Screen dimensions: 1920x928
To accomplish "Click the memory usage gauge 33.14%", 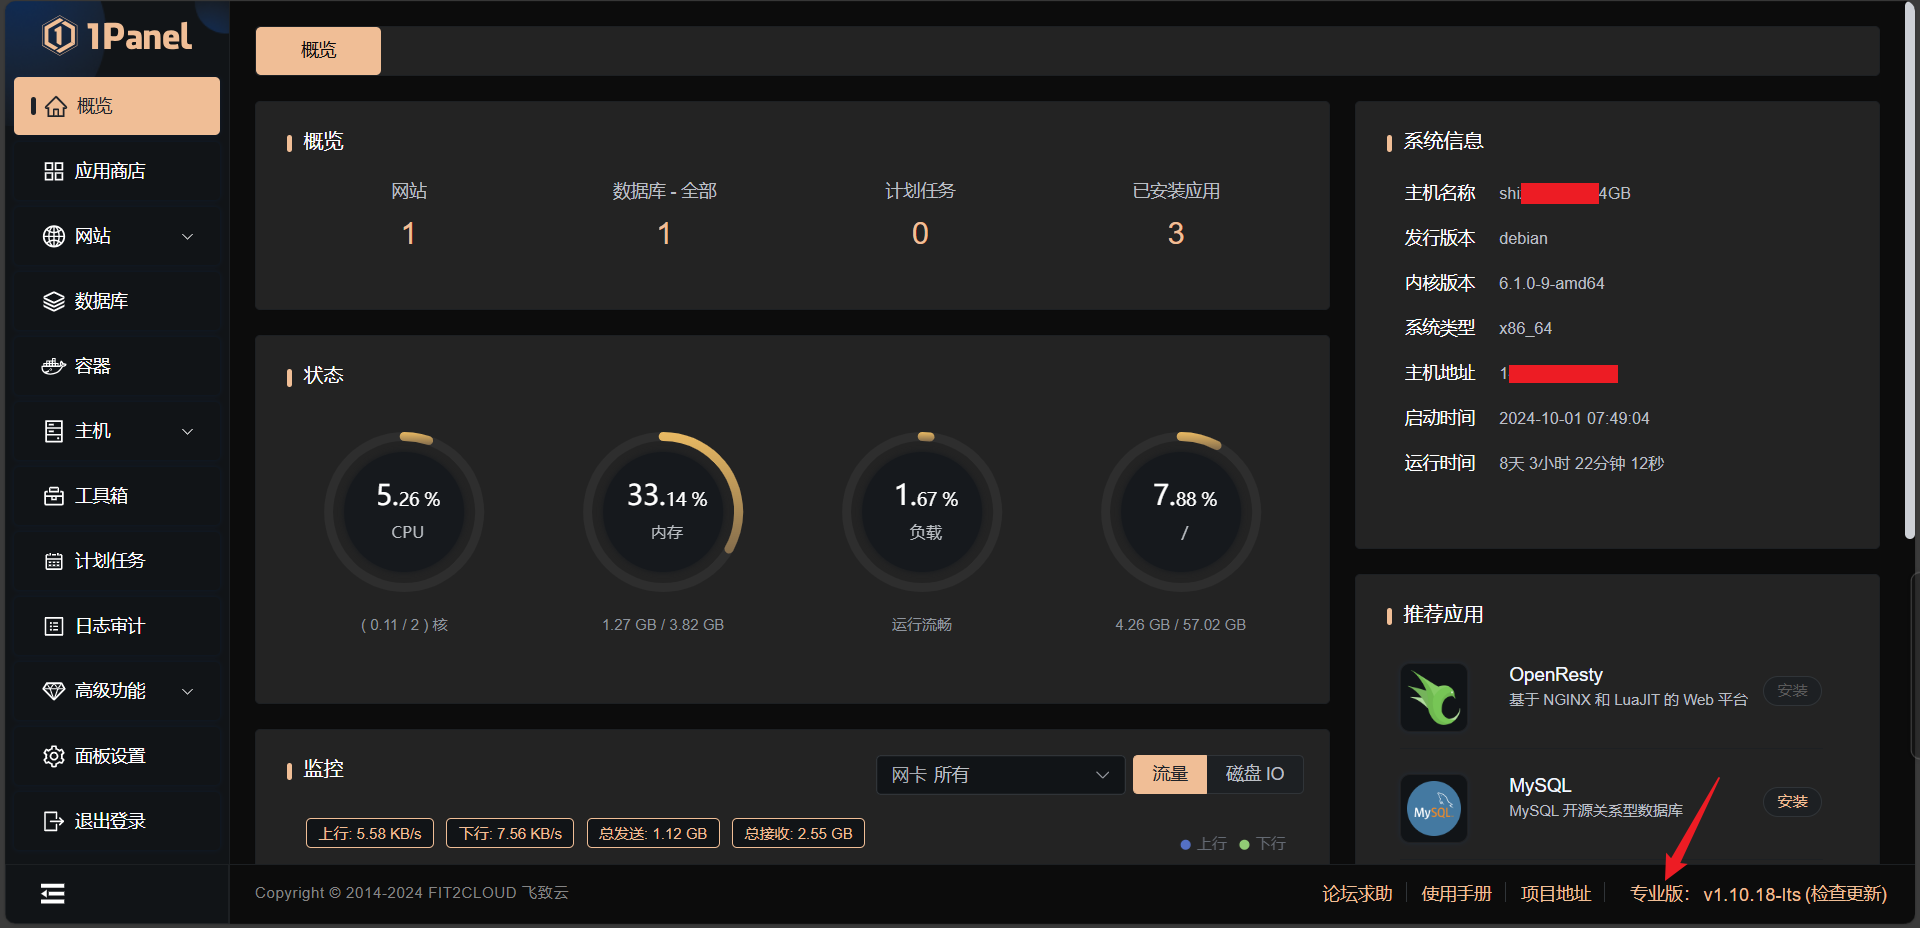I will [664, 511].
